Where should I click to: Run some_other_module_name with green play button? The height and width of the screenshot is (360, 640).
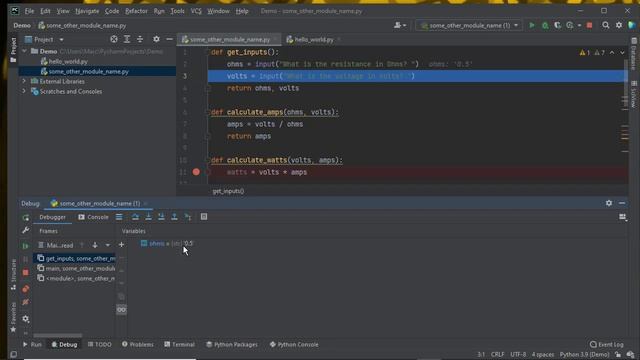click(532, 25)
